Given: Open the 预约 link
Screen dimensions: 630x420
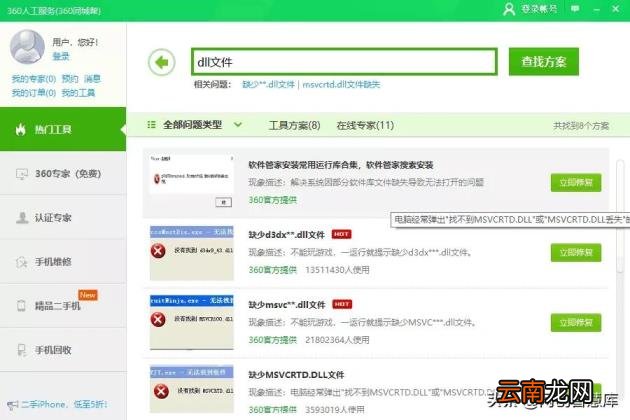Looking at the screenshot, I should 70,79.
